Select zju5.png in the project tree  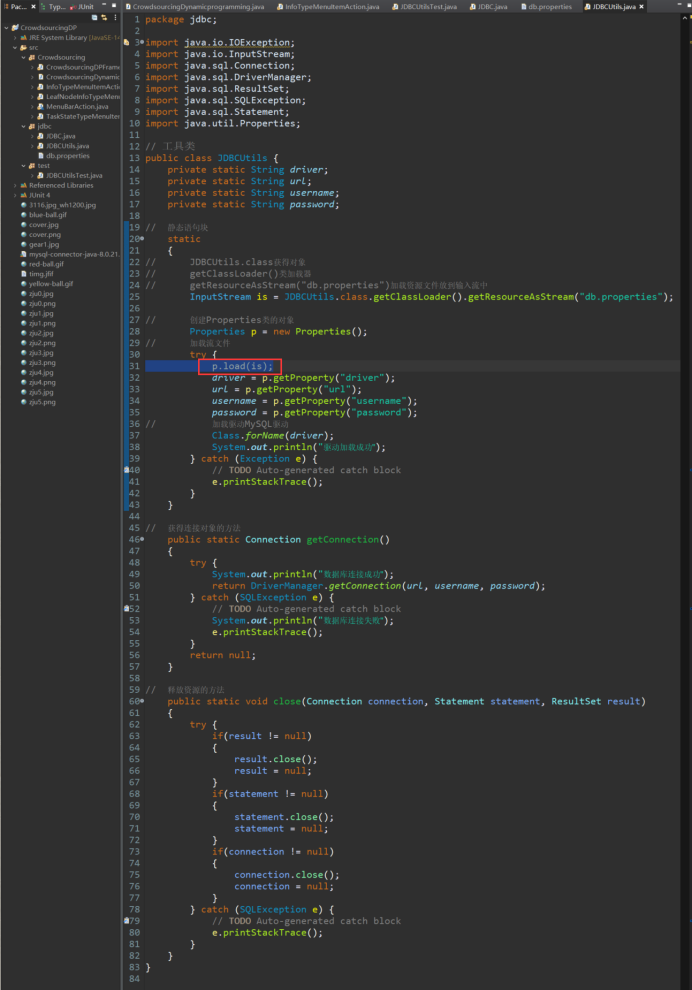(42, 402)
